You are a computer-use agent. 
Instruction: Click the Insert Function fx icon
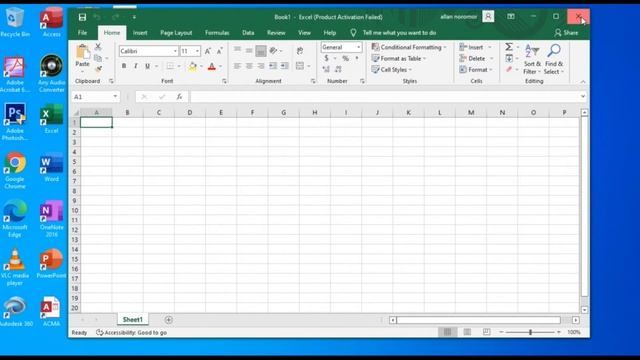point(179,97)
